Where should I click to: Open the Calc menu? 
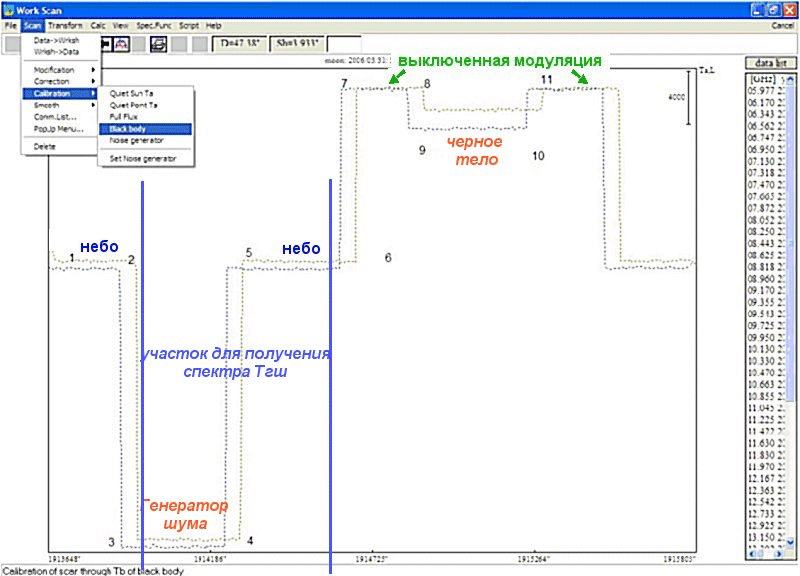click(98, 26)
